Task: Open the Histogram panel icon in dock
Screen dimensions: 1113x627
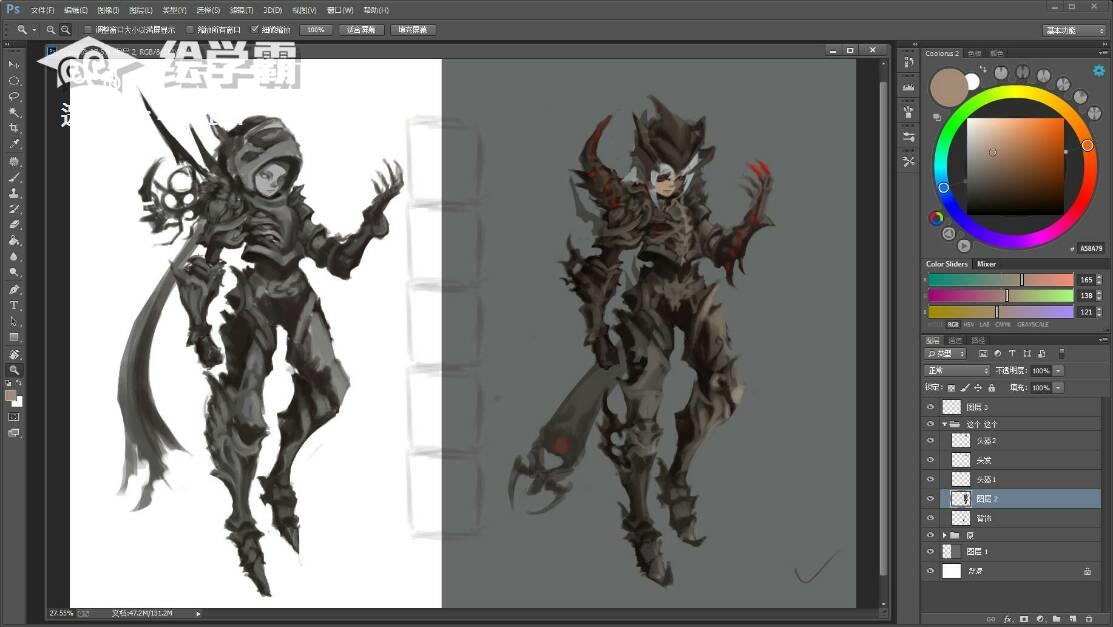Action: pos(909,87)
